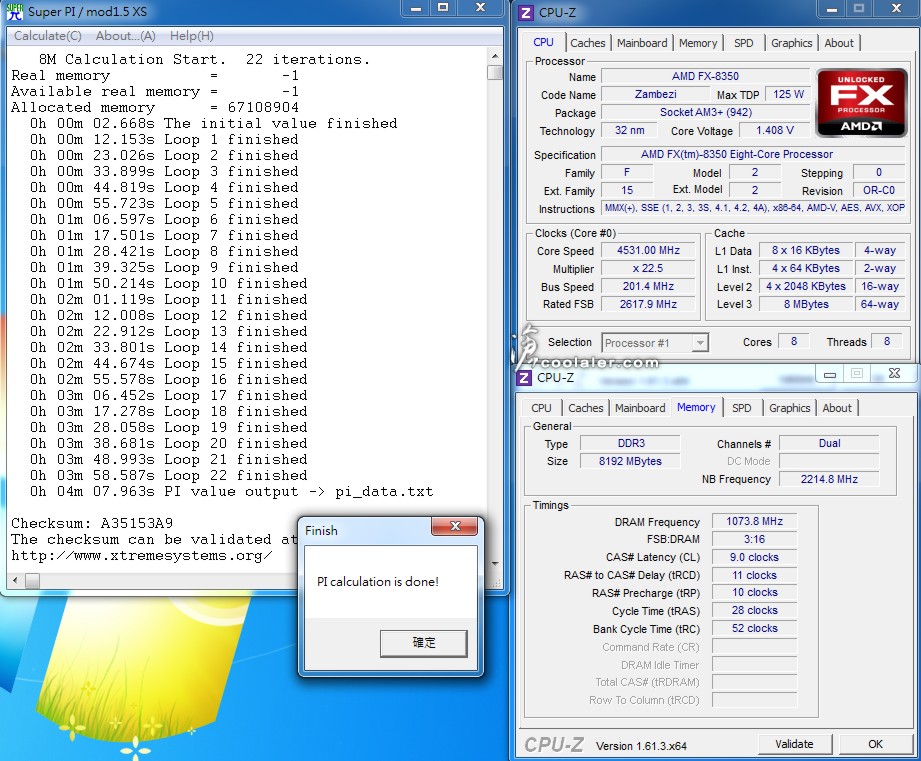The height and width of the screenshot is (761, 921).
Task: Click the FSB:DRAM value 3:16
Action: click(754, 539)
